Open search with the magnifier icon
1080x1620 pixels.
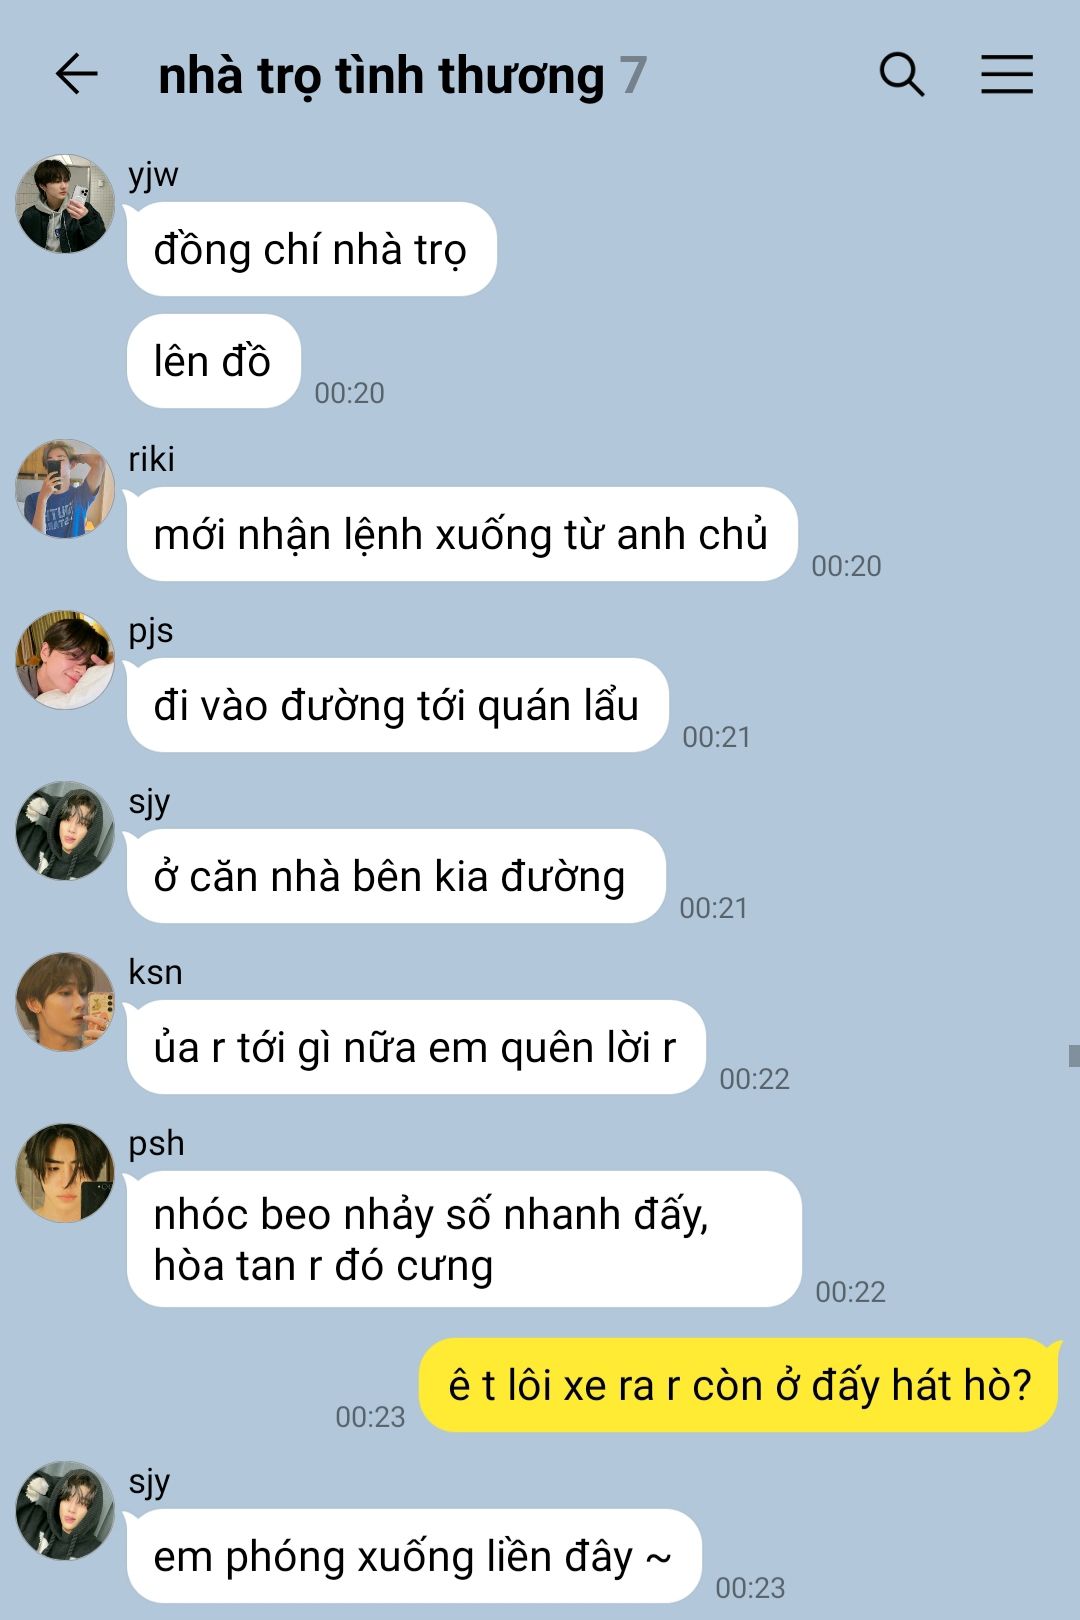click(x=901, y=75)
